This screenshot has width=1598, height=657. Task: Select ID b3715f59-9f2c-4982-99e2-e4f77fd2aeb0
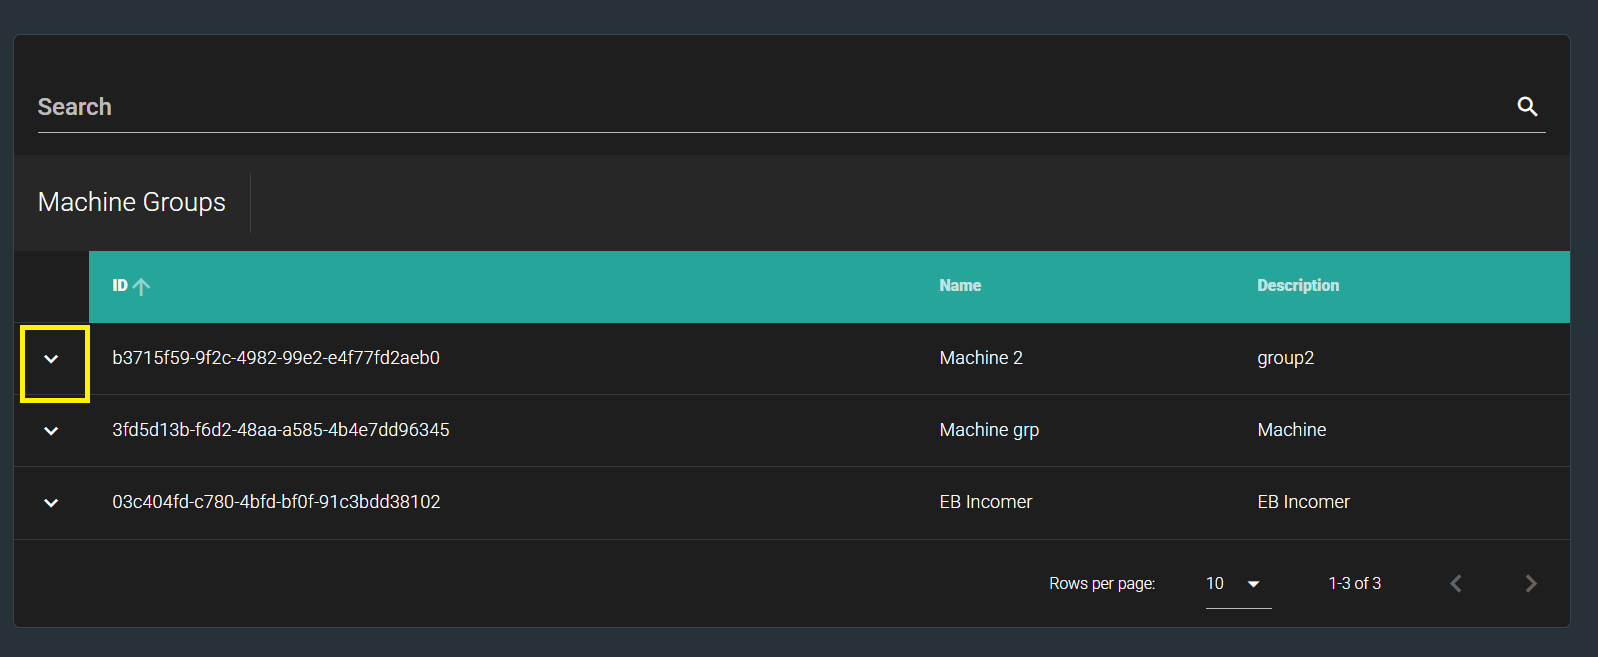click(x=276, y=358)
